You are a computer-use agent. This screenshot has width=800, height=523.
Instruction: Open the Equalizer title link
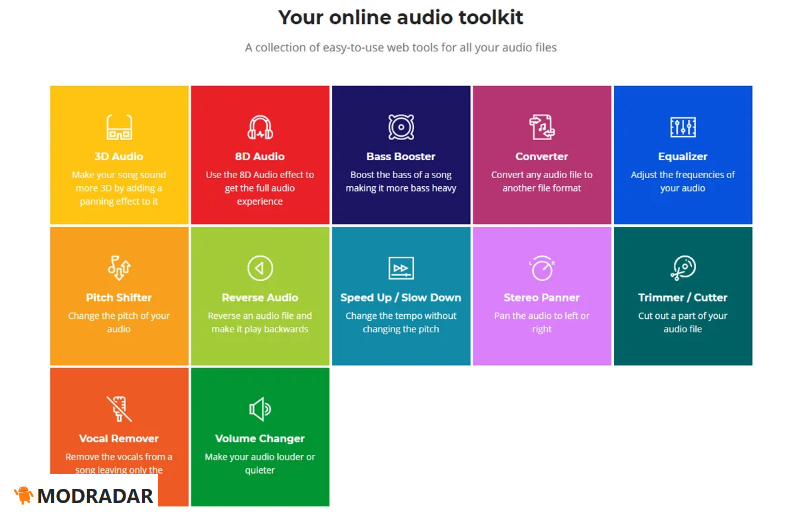(683, 157)
